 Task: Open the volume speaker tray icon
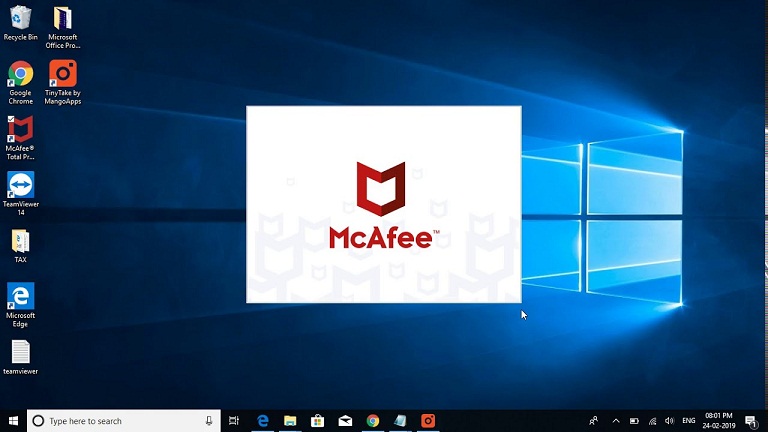coord(670,421)
